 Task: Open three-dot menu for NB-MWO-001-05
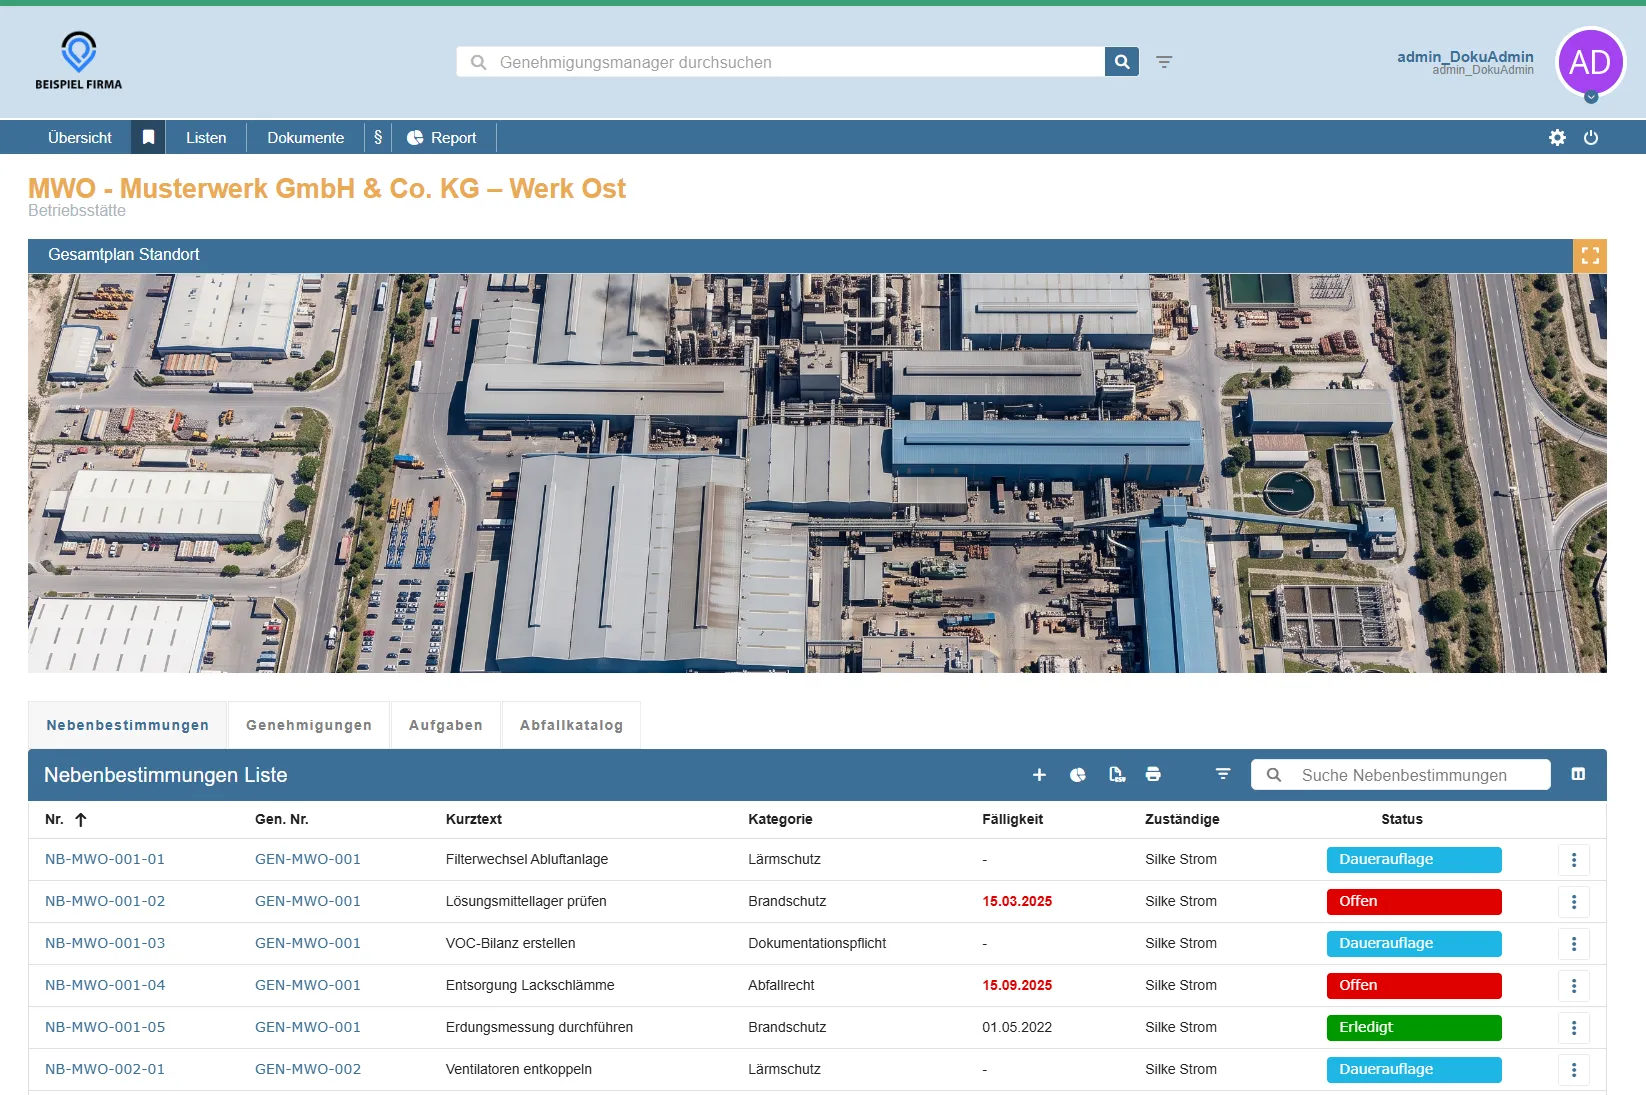1574,1028
